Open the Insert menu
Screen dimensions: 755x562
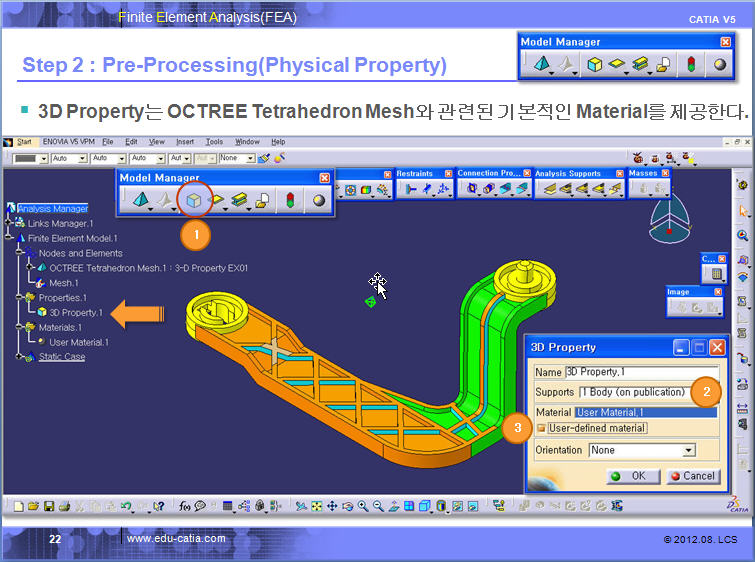[x=185, y=142]
